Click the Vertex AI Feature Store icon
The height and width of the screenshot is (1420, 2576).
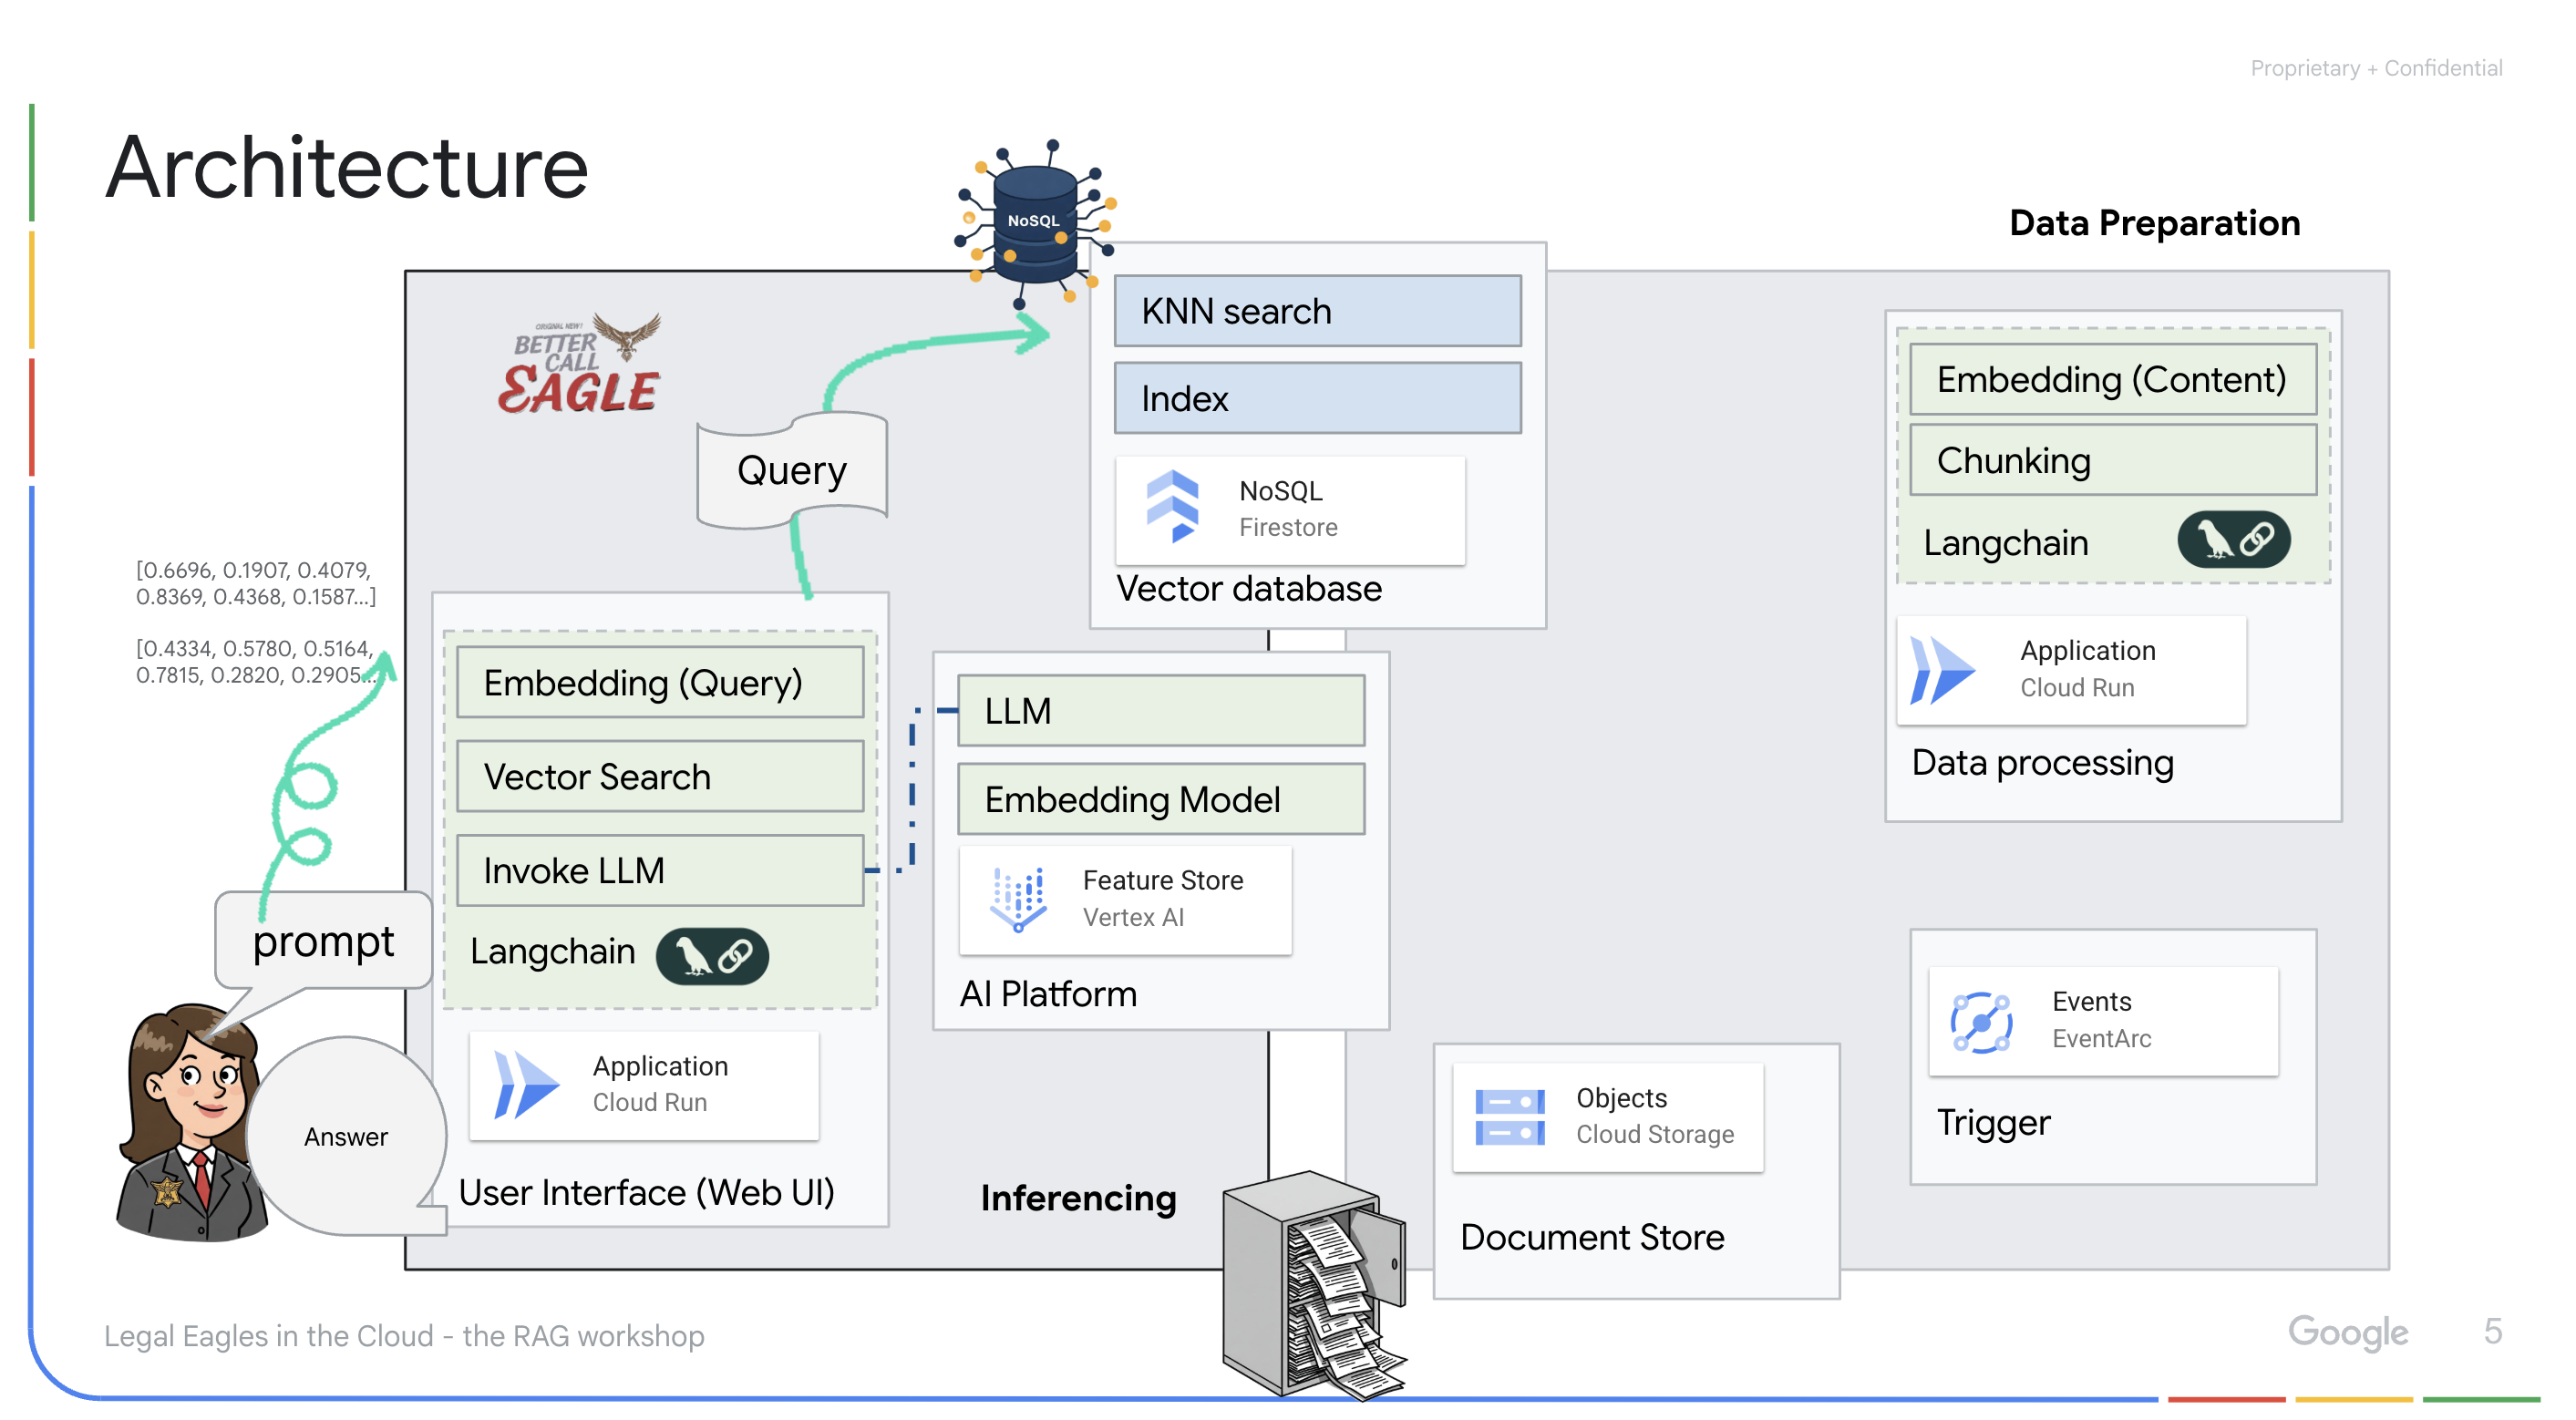pyautogui.click(x=1018, y=898)
